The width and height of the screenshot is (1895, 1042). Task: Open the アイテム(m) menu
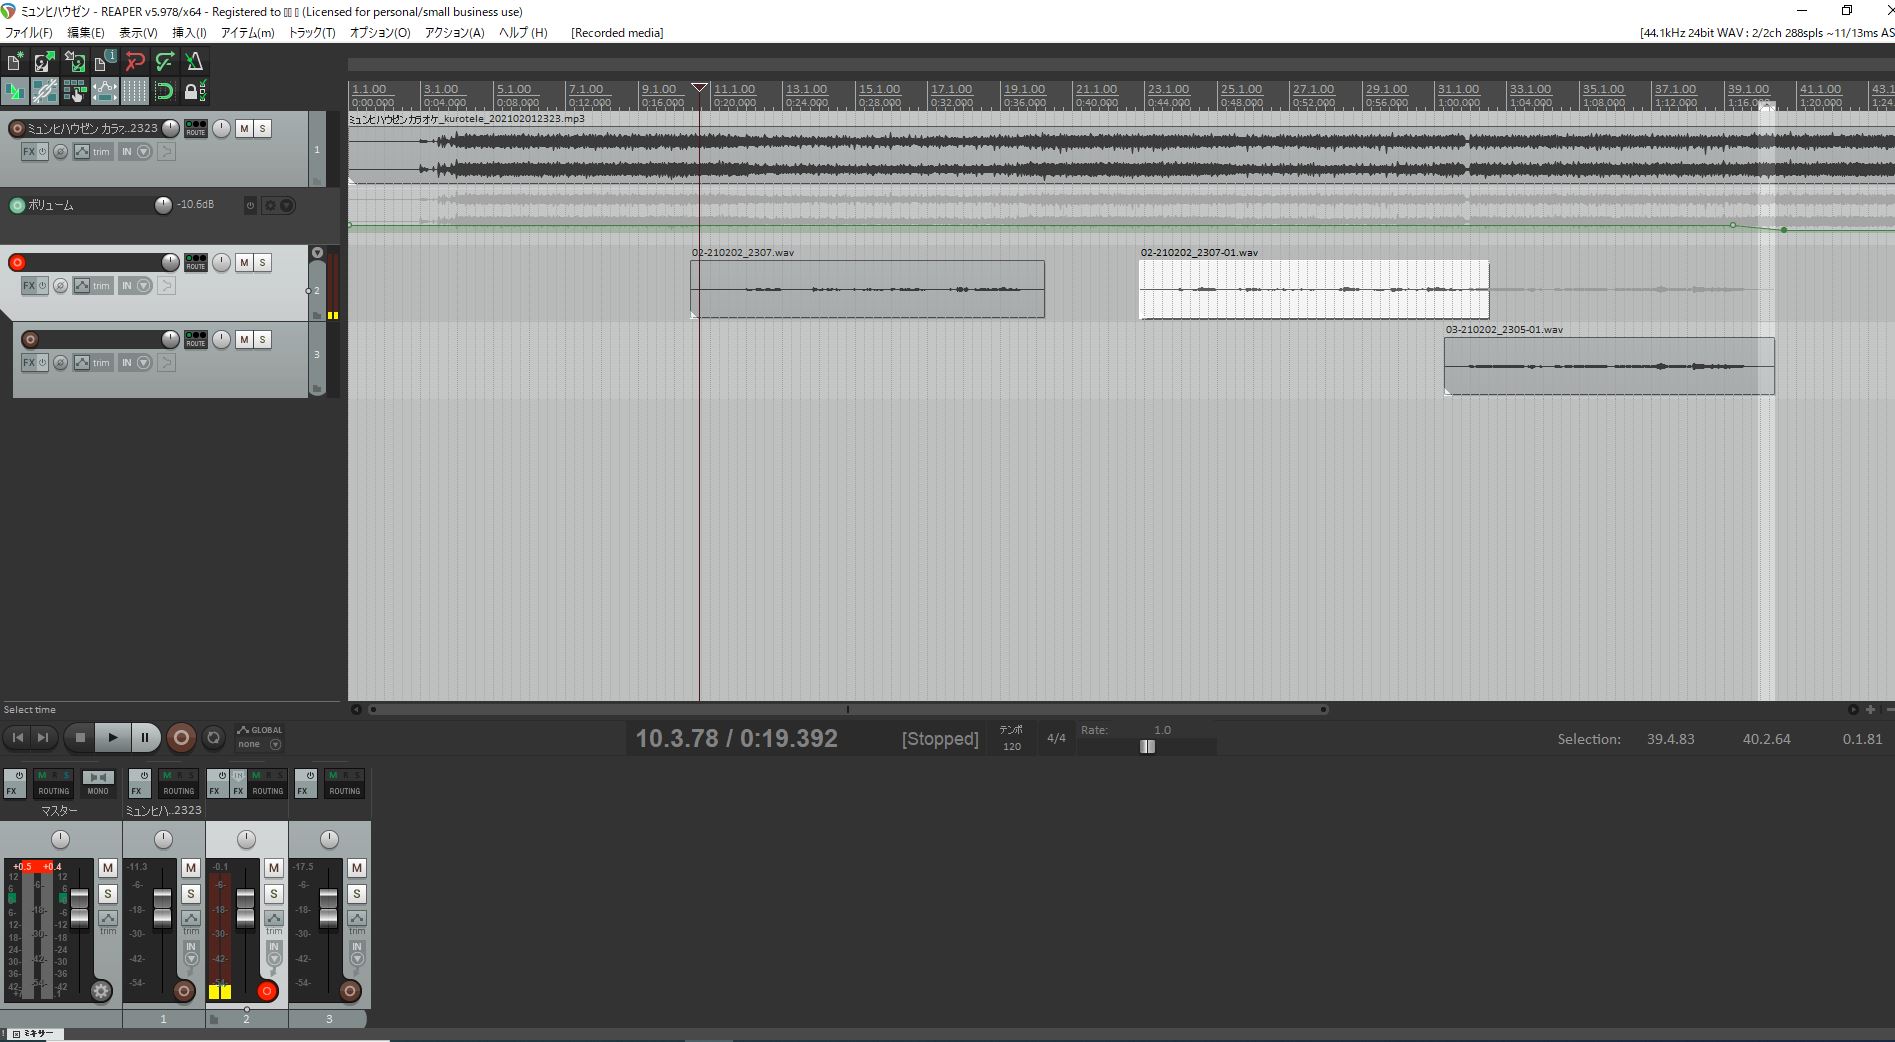(x=247, y=33)
